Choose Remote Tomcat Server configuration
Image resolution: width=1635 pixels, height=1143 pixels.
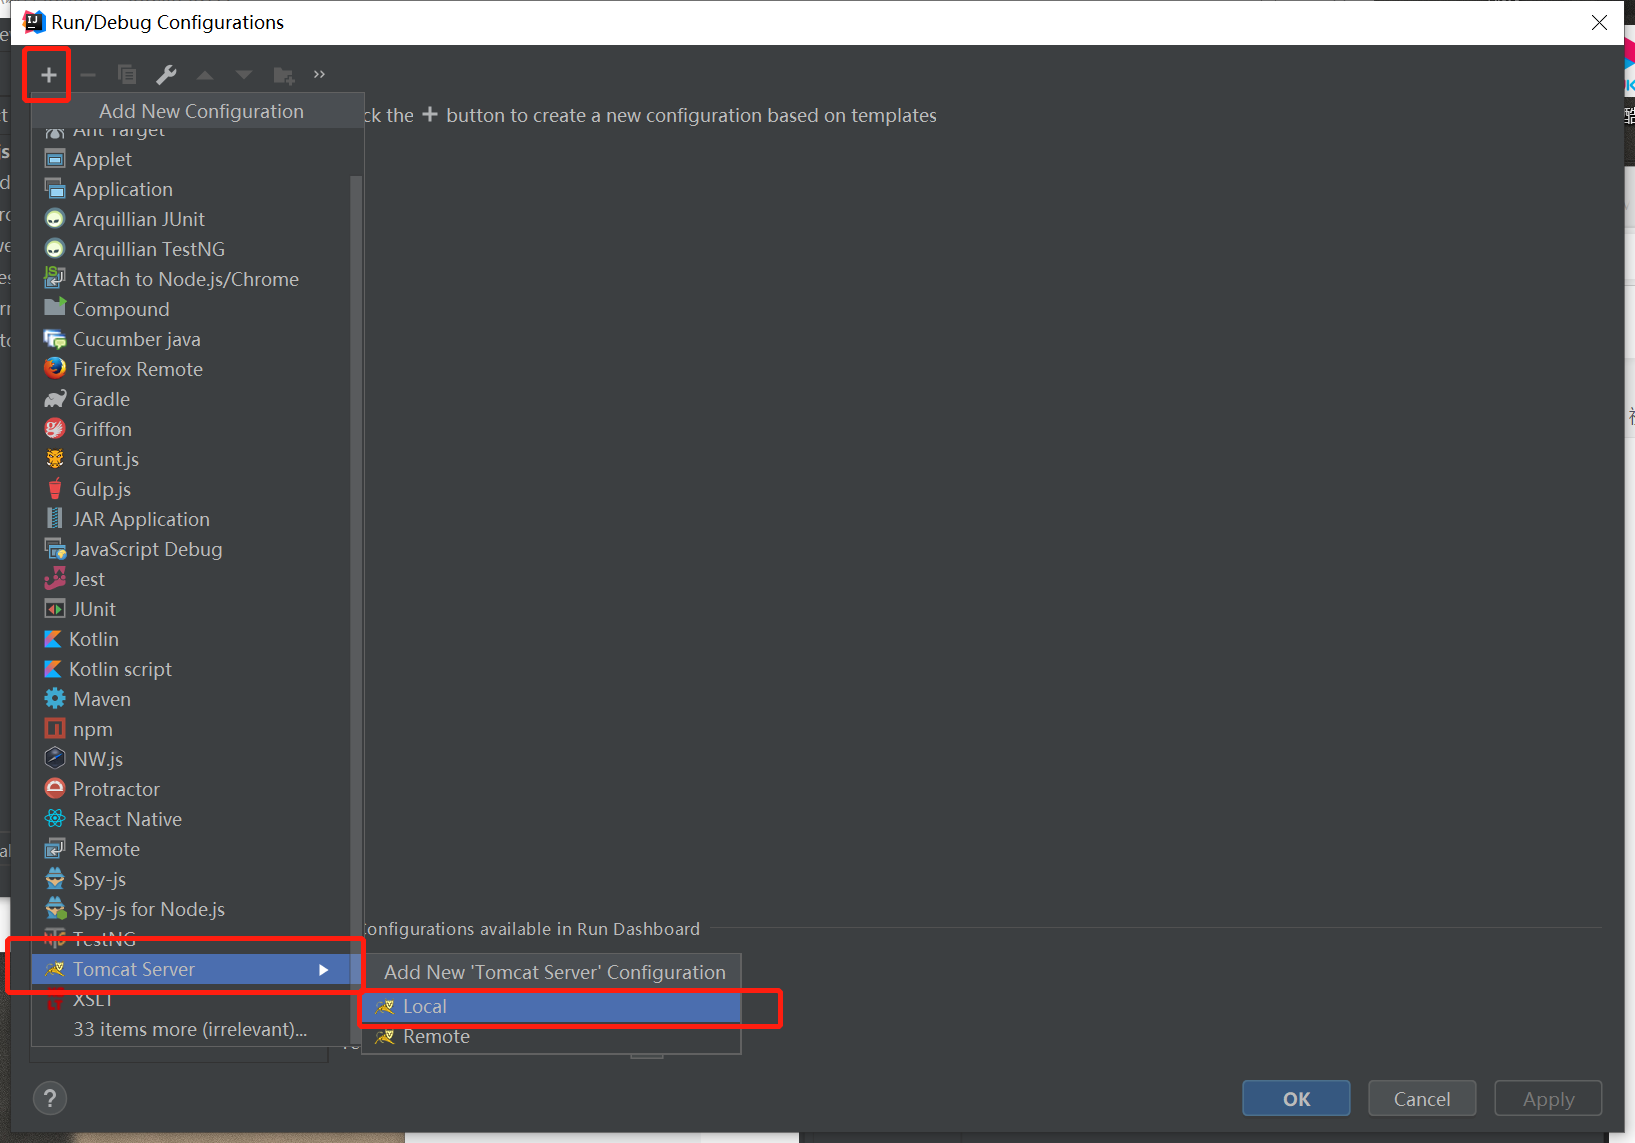tap(551, 1037)
